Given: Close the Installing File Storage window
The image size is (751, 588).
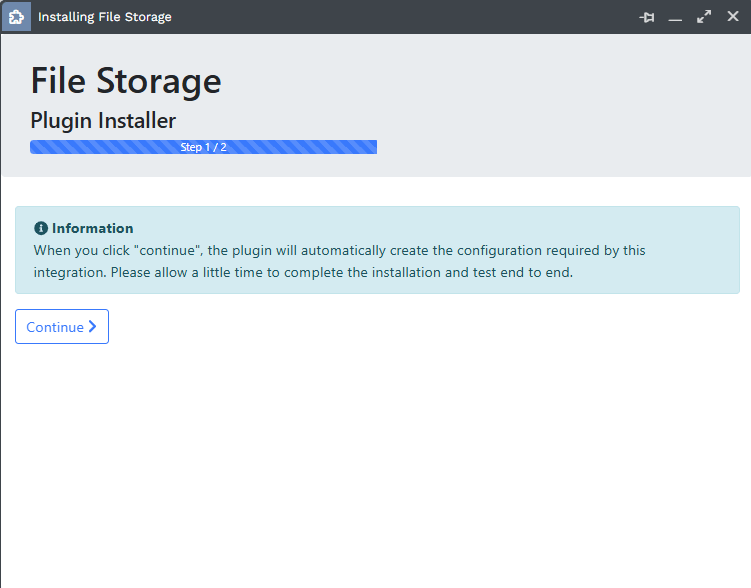Looking at the screenshot, I should pyautogui.click(x=733, y=17).
